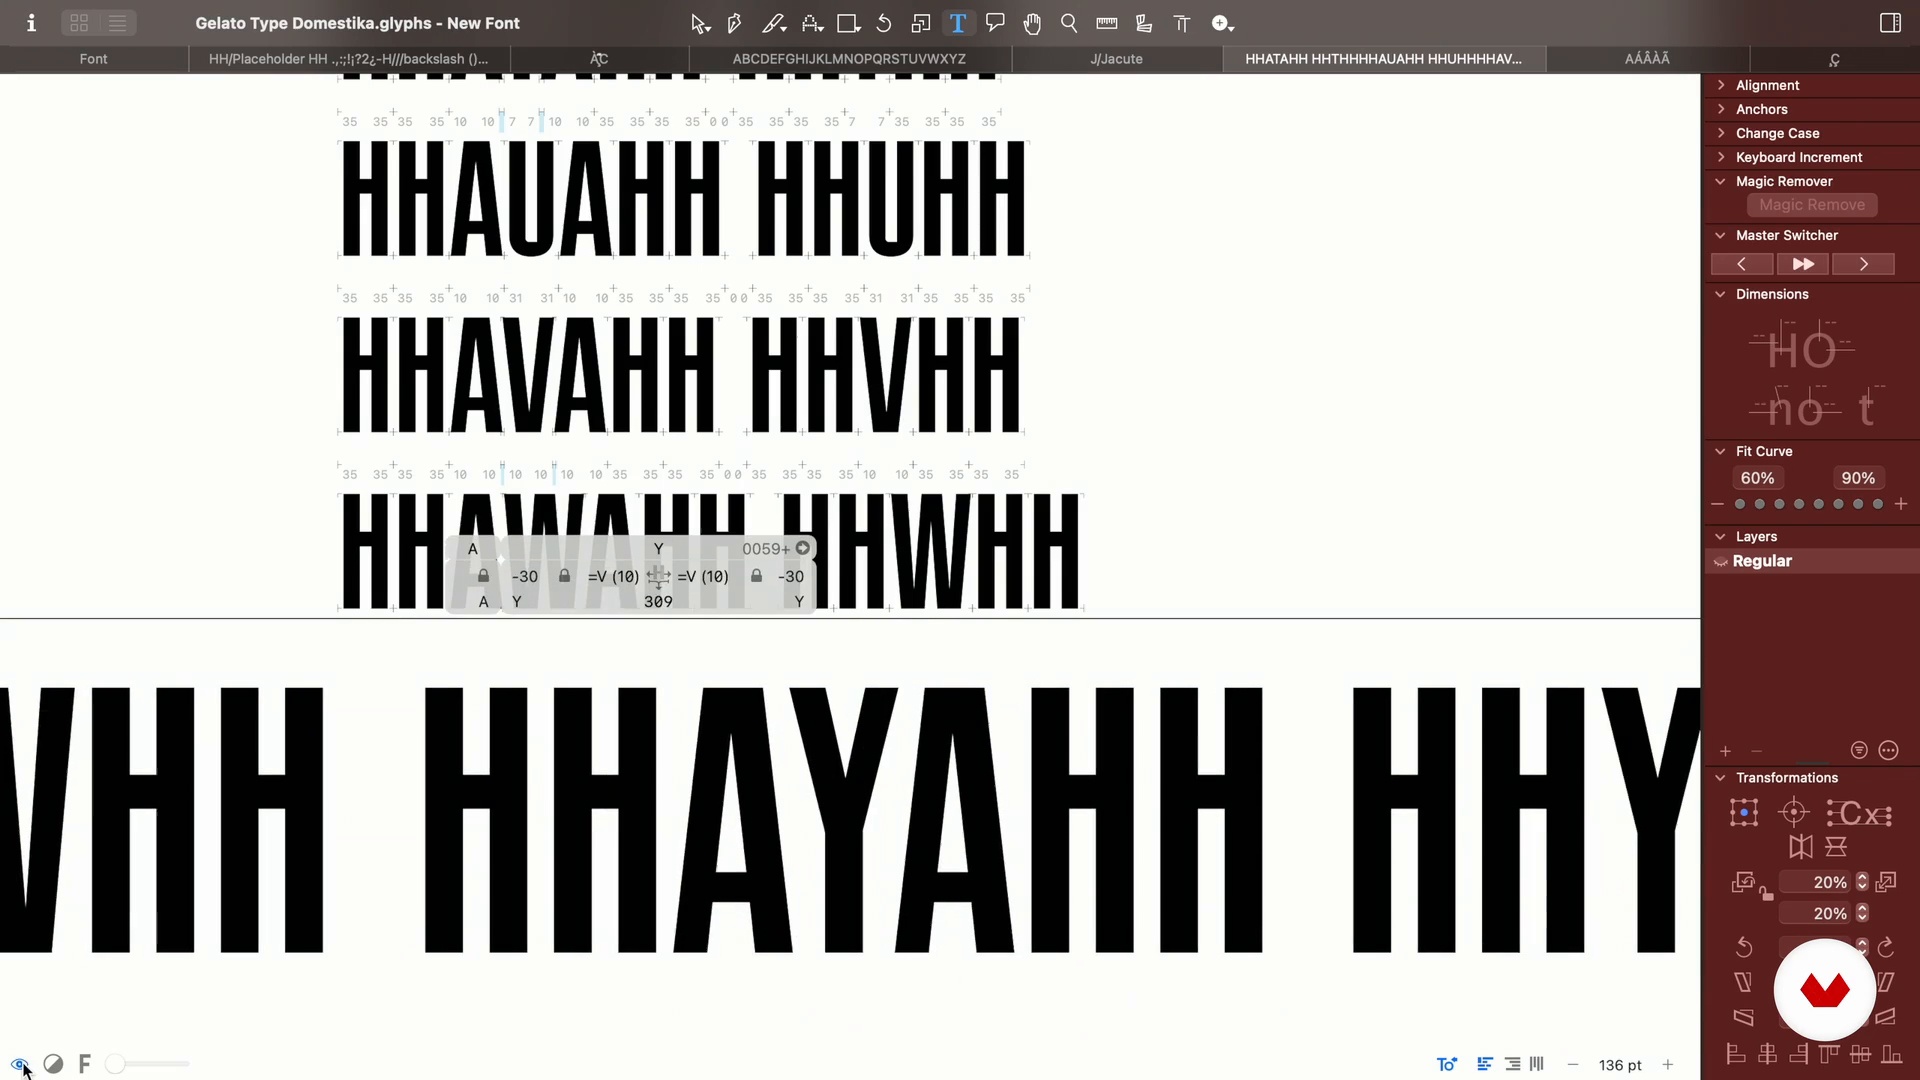
Task: Select the Zoom magnifier tool
Action: (1069, 23)
